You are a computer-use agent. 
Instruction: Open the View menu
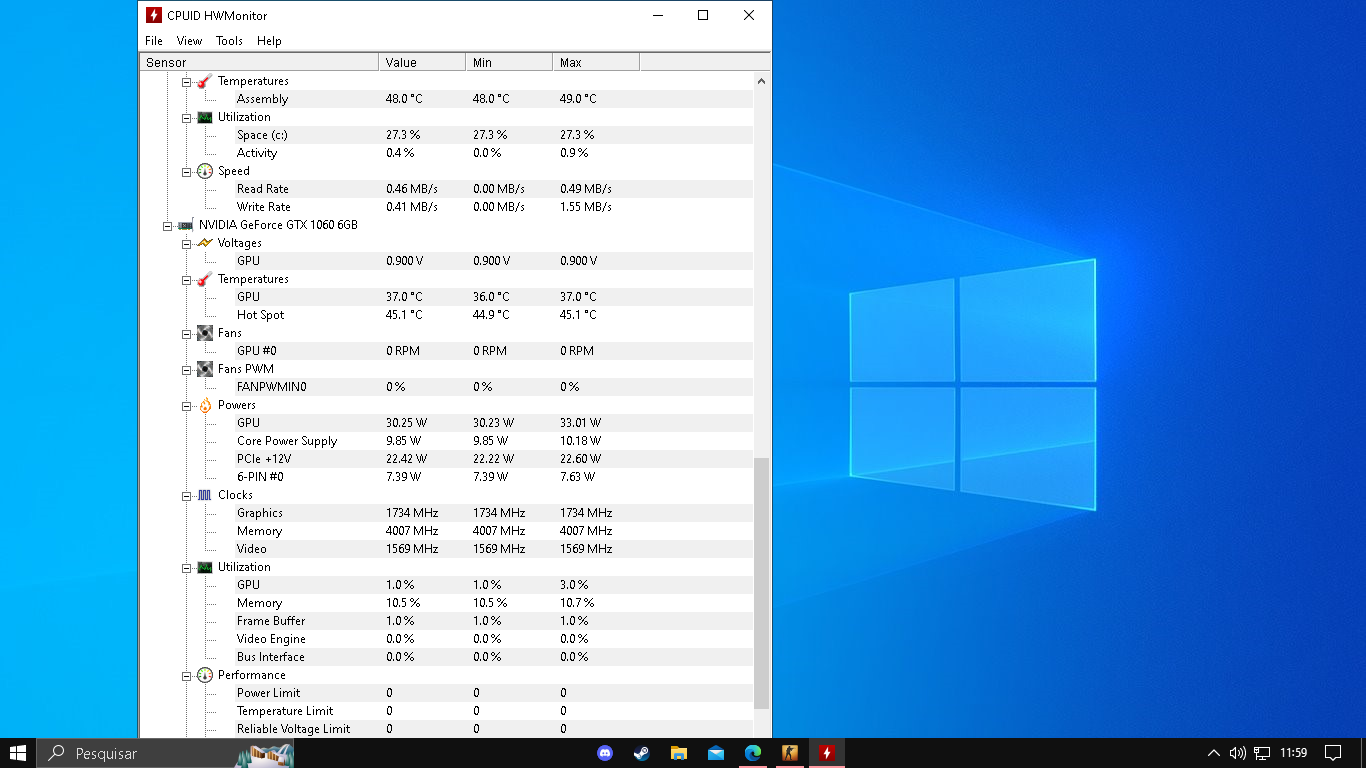click(x=189, y=41)
